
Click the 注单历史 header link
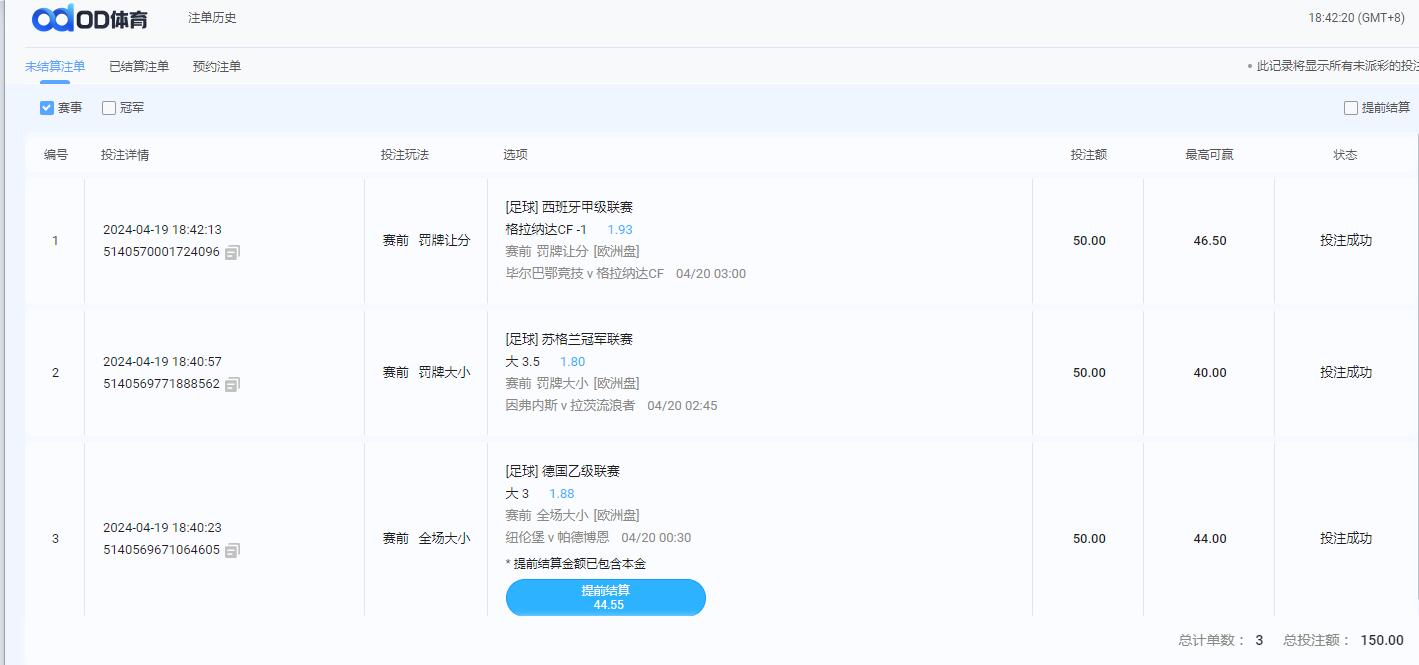pyautogui.click(x=212, y=18)
